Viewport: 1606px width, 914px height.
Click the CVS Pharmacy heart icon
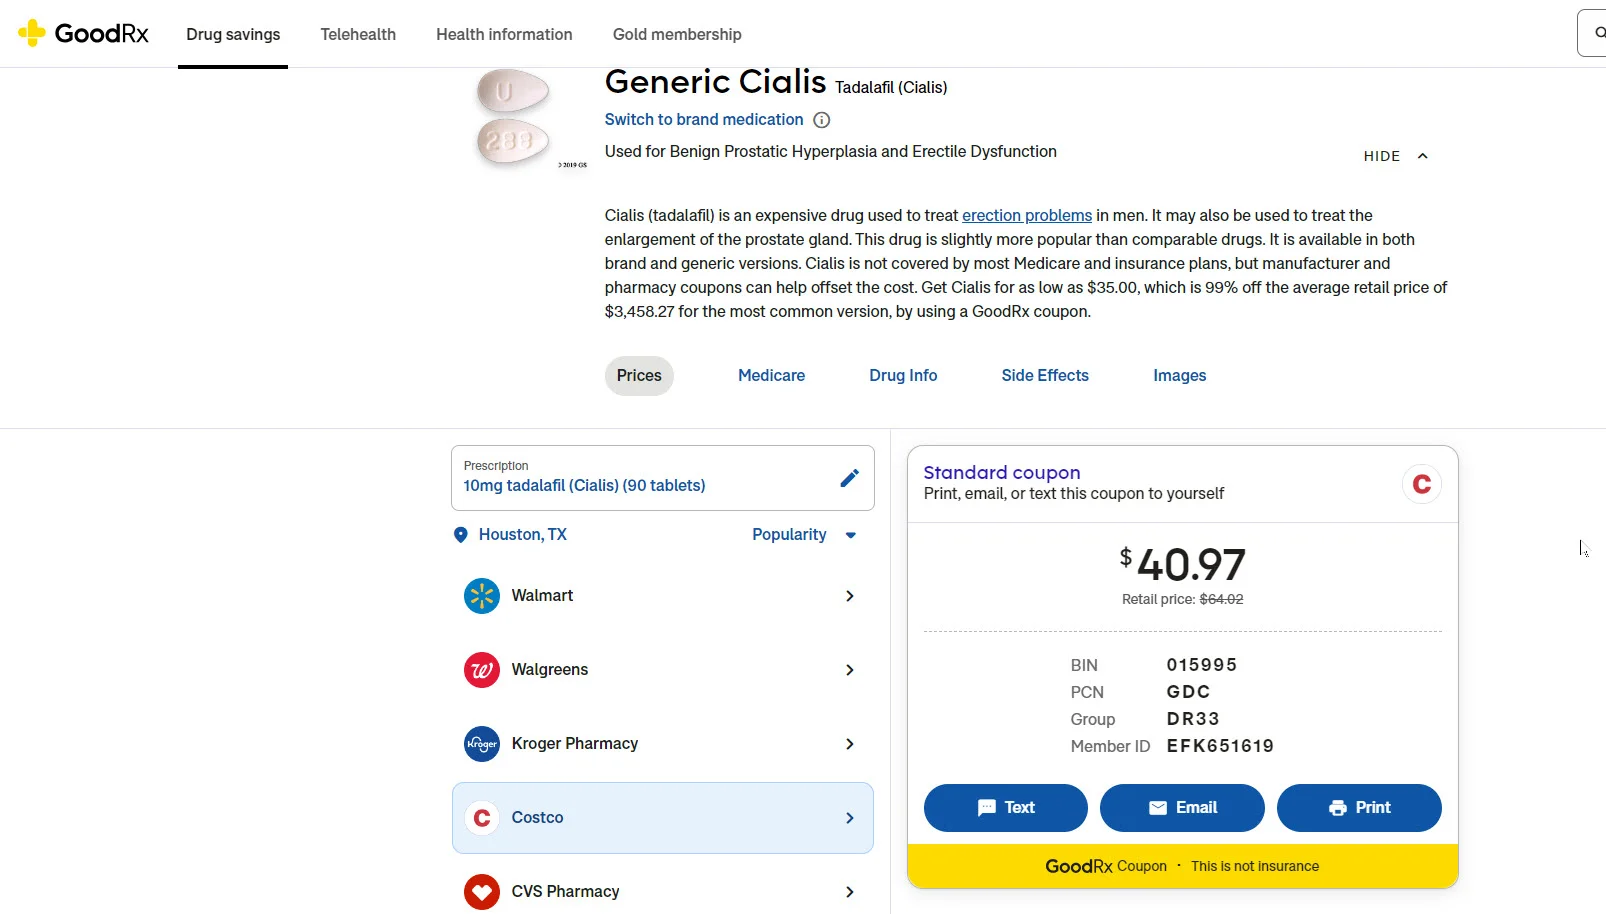tap(482, 891)
